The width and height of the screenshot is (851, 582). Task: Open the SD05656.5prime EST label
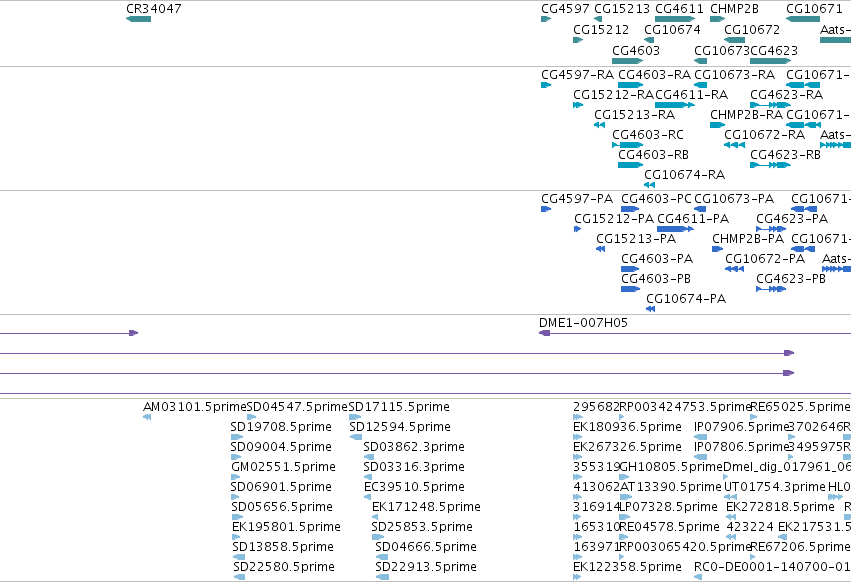pyautogui.click(x=282, y=508)
